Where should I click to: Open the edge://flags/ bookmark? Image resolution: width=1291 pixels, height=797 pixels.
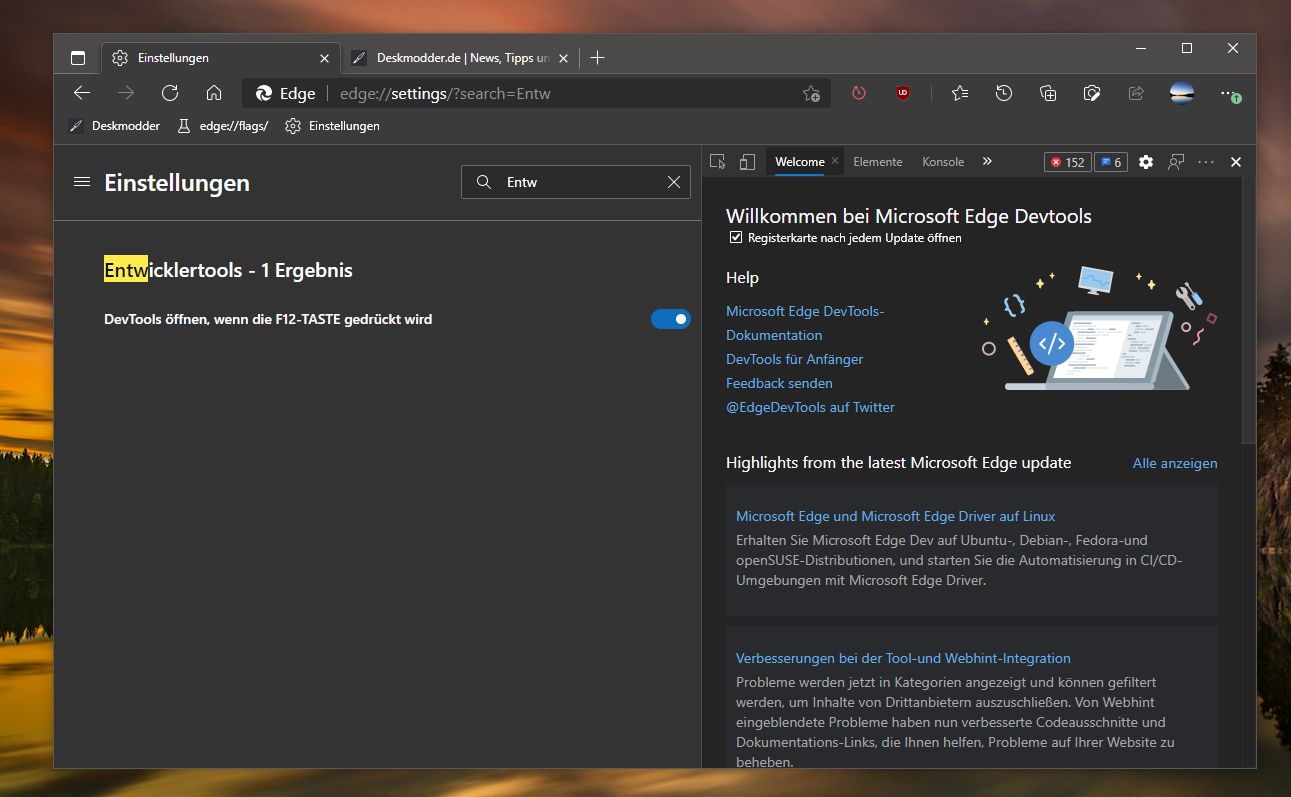coord(223,126)
